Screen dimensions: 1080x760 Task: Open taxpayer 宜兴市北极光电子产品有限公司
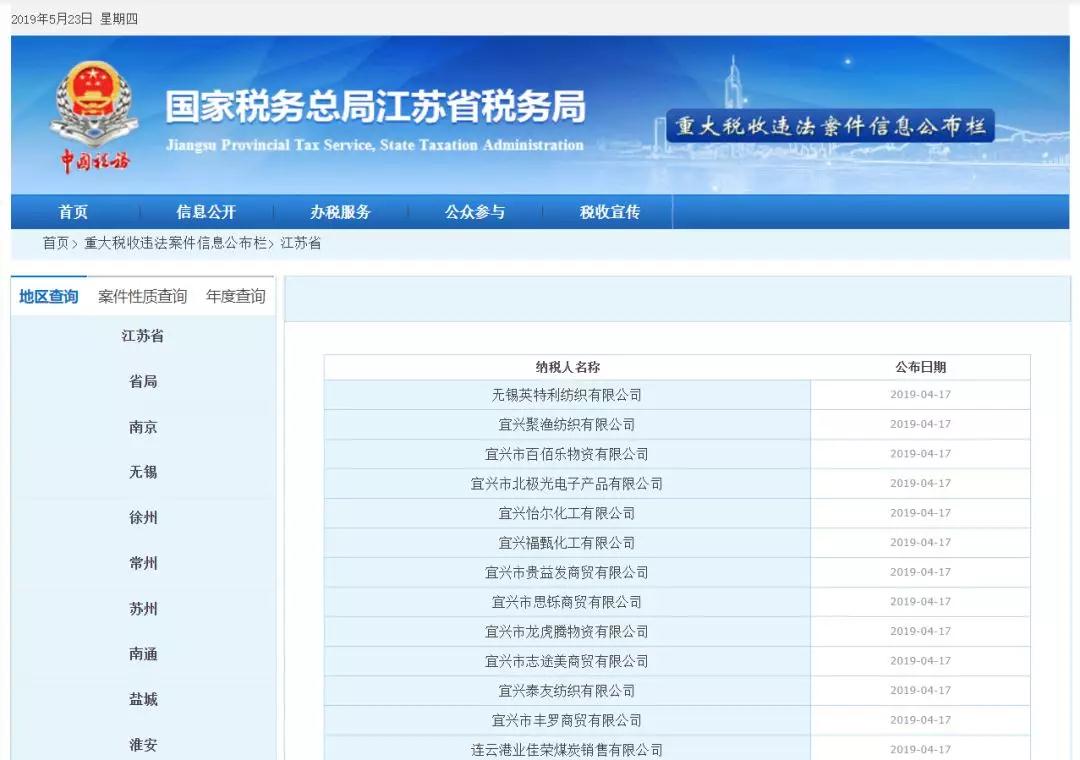[567, 484]
